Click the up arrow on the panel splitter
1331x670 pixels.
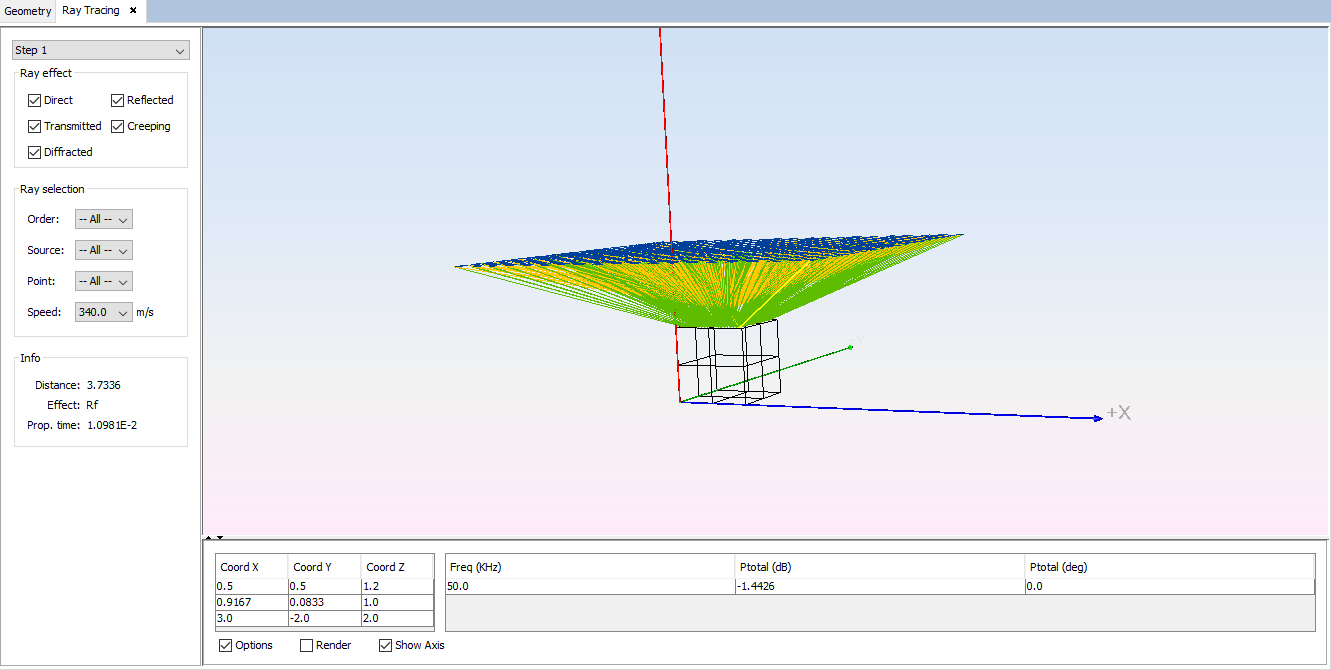[x=208, y=538]
